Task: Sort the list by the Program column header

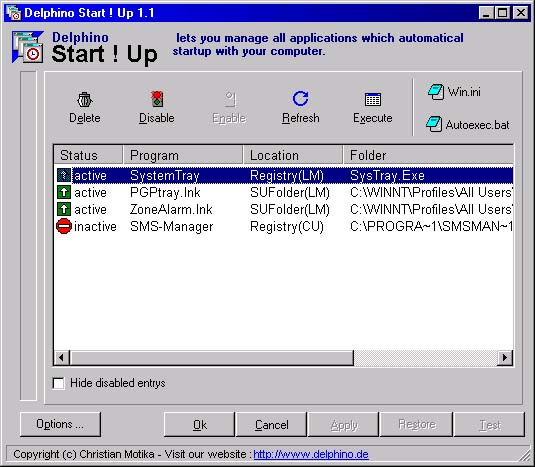Action: tap(183, 155)
